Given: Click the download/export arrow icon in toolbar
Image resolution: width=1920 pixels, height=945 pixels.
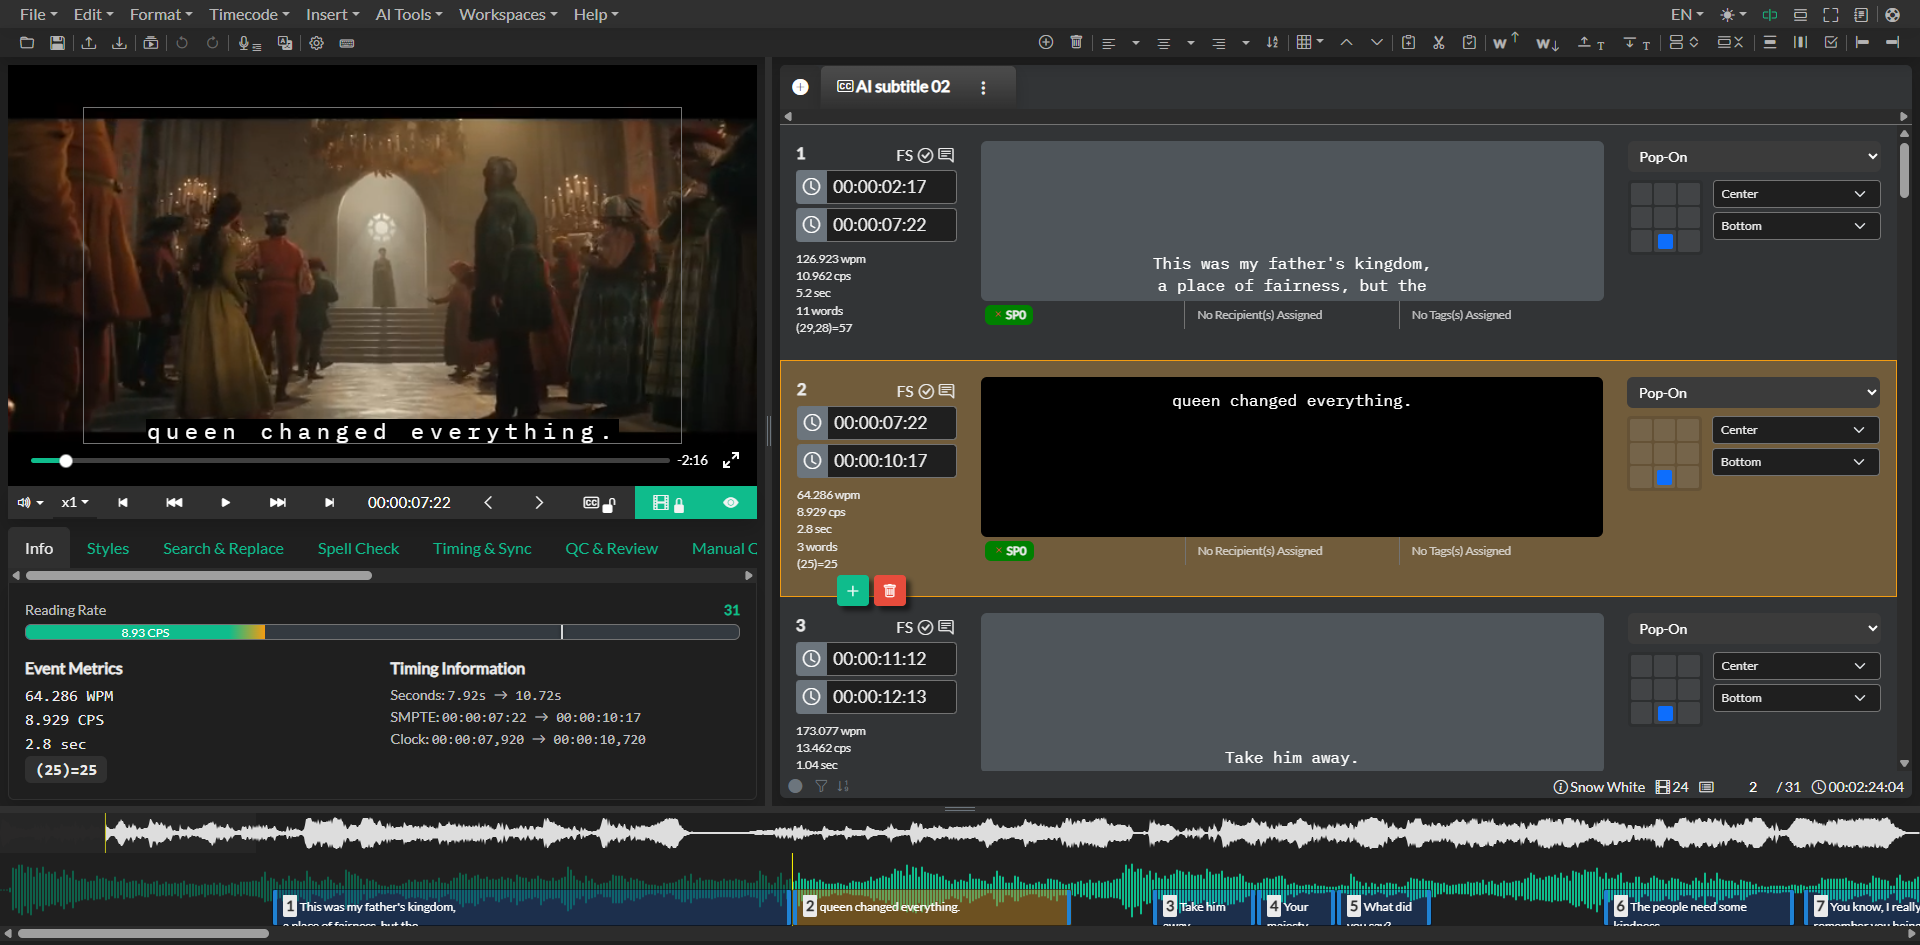Looking at the screenshot, I should 119,43.
